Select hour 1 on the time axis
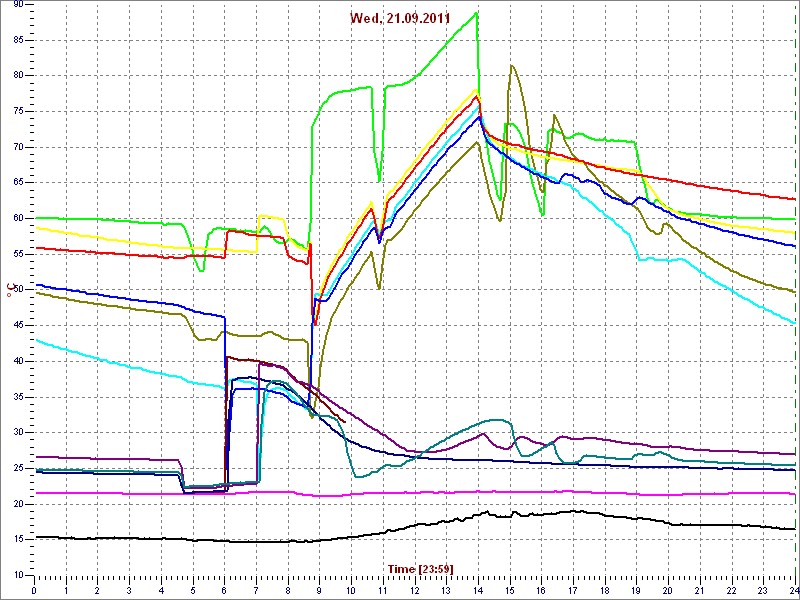800x600 pixels. coord(66,590)
